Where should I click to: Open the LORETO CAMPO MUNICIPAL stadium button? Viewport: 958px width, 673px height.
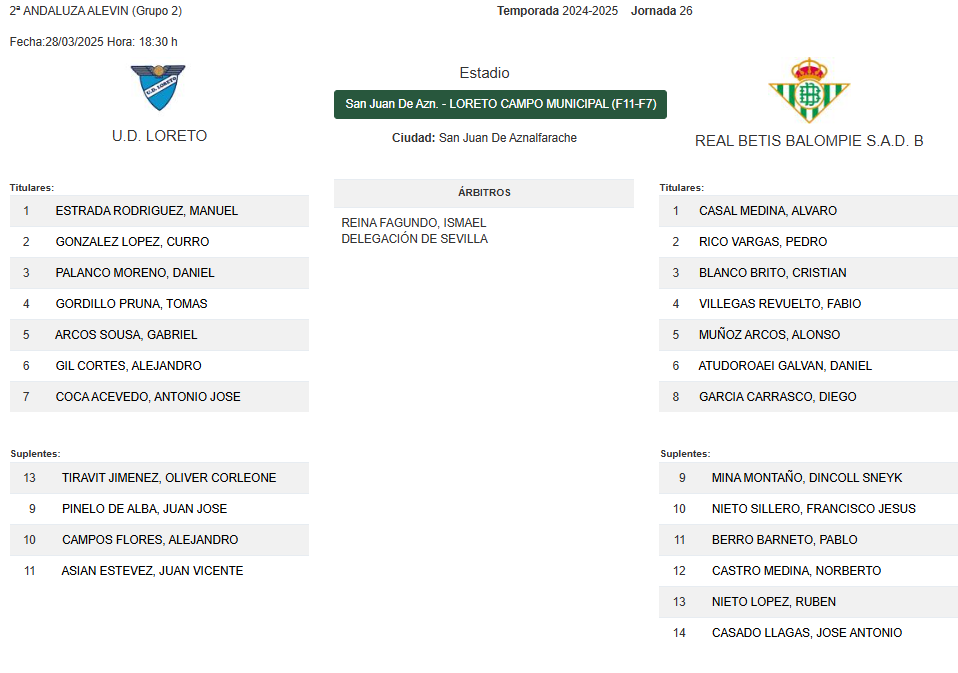[x=500, y=104]
